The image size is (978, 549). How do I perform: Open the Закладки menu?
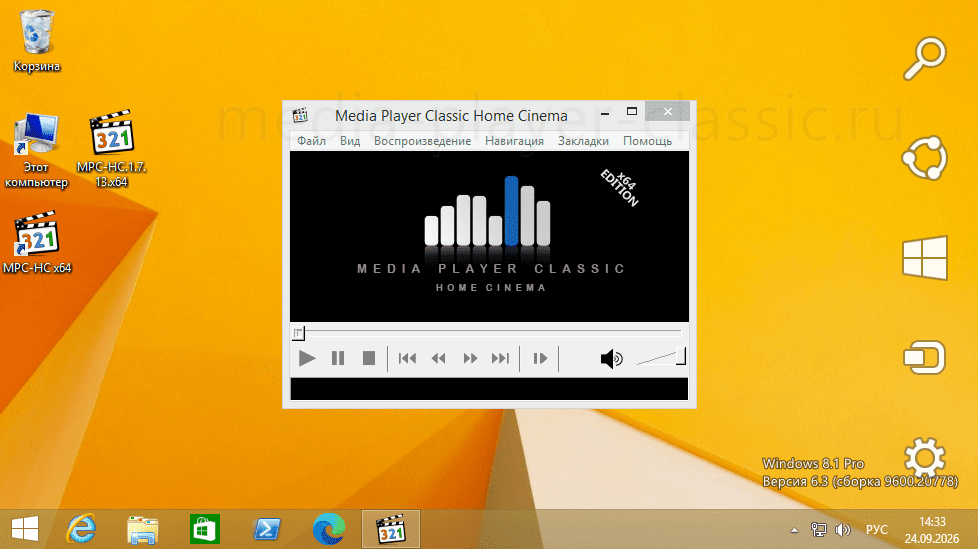click(x=583, y=141)
